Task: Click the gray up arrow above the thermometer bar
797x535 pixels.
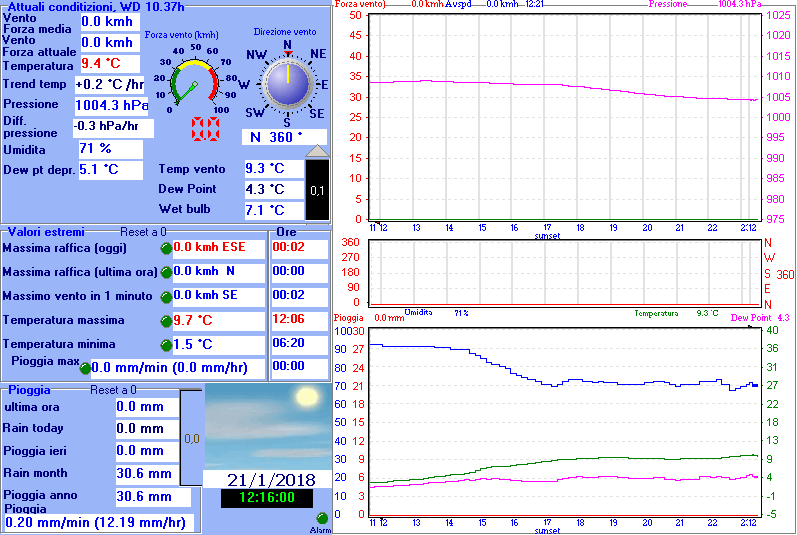Action: [316, 151]
